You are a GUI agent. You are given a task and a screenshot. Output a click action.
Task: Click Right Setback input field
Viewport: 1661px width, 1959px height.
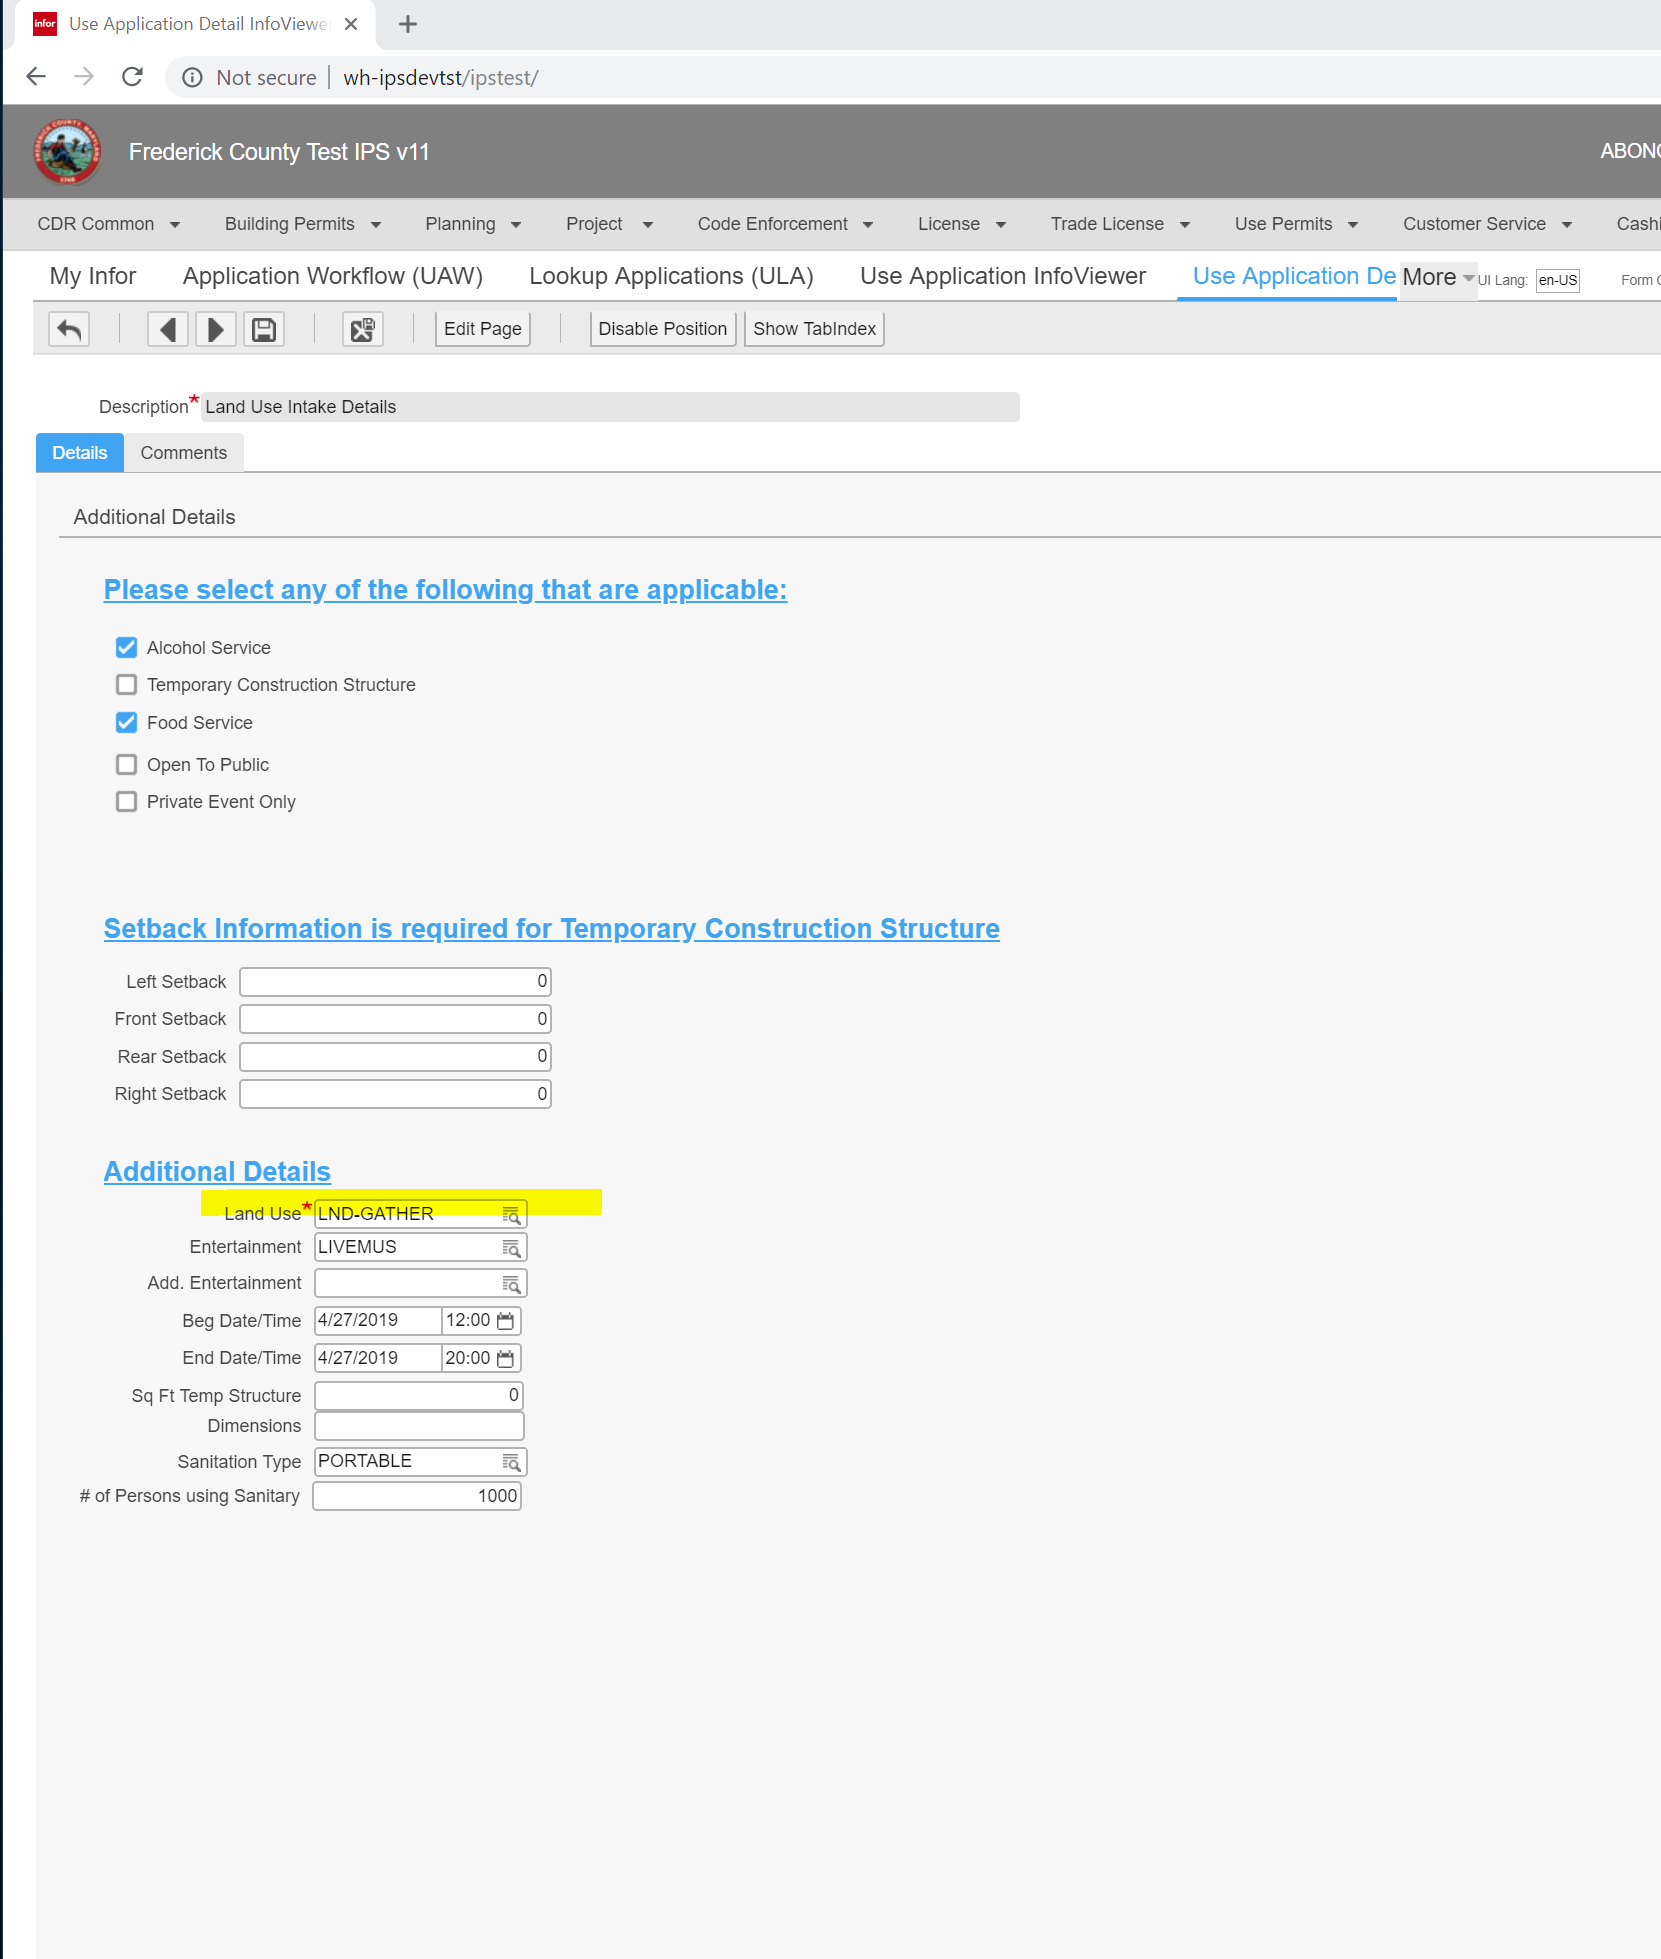395,1094
